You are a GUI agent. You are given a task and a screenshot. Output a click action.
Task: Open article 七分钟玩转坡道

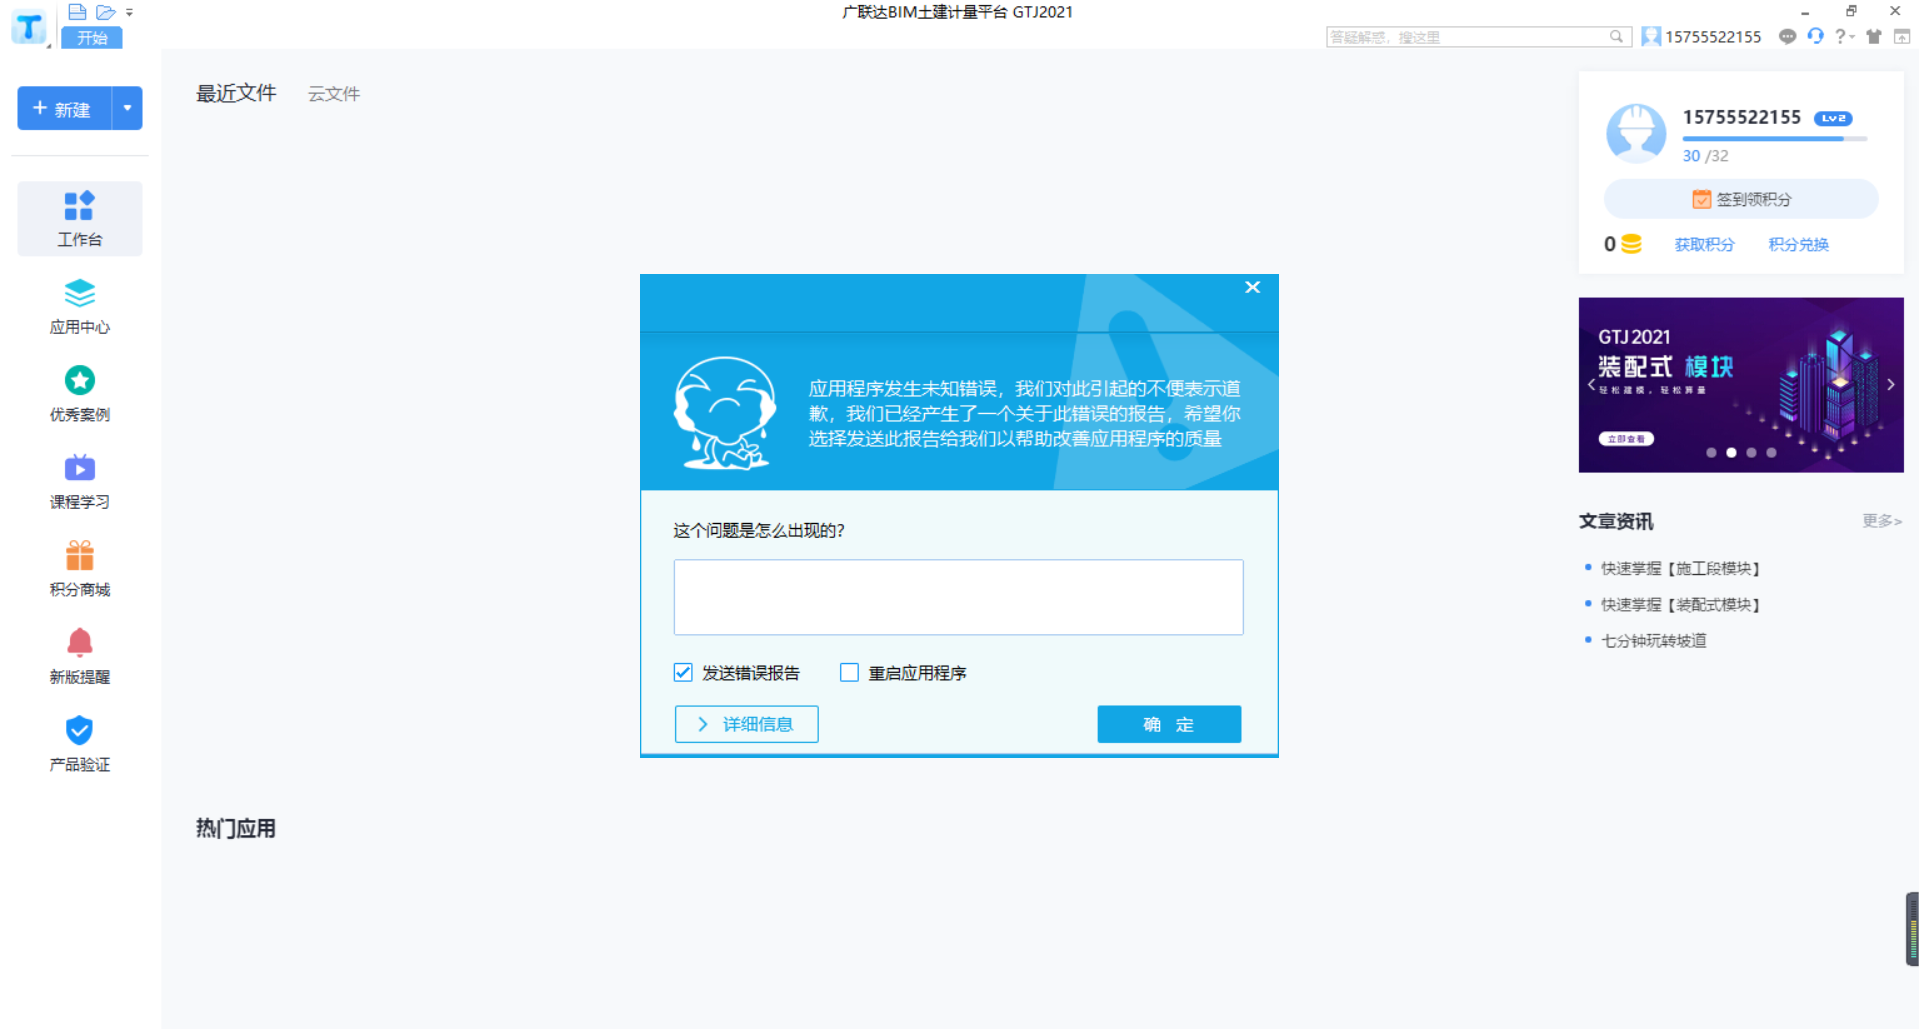(x=1653, y=640)
